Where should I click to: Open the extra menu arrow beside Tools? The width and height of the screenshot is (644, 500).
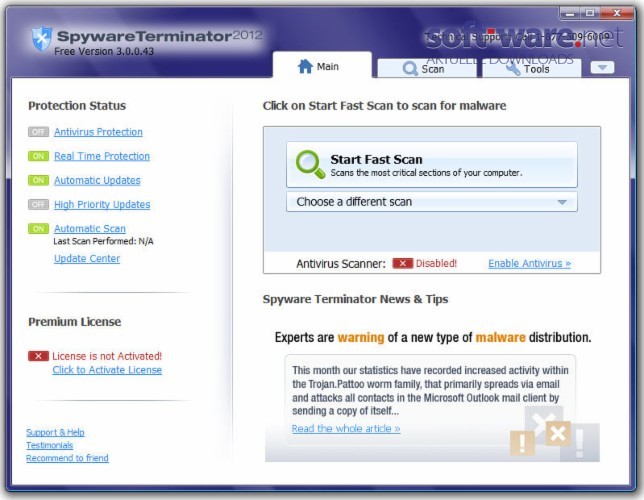[602, 67]
